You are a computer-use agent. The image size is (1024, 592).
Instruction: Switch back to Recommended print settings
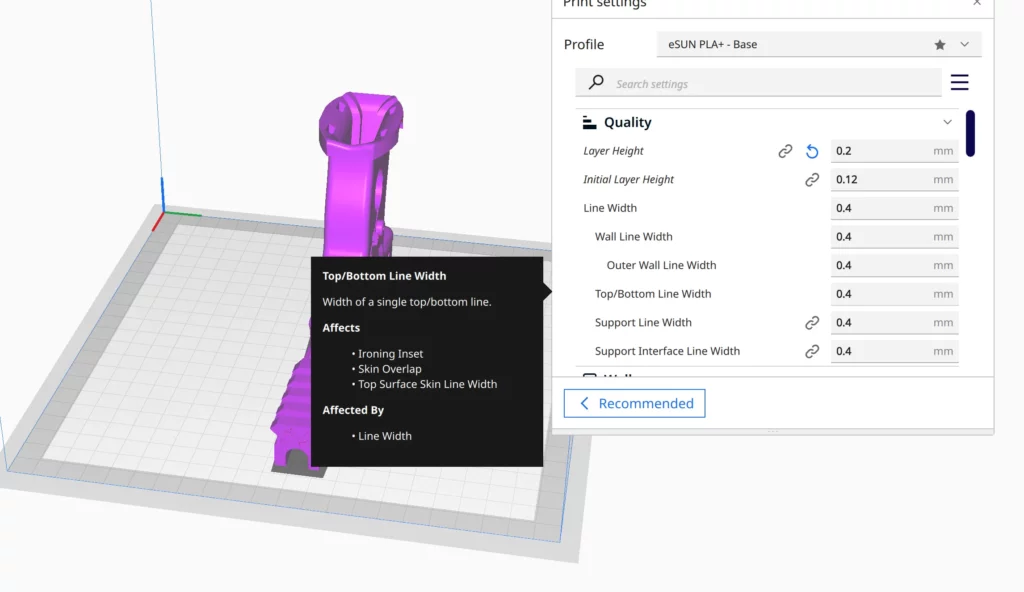coord(634,403)
